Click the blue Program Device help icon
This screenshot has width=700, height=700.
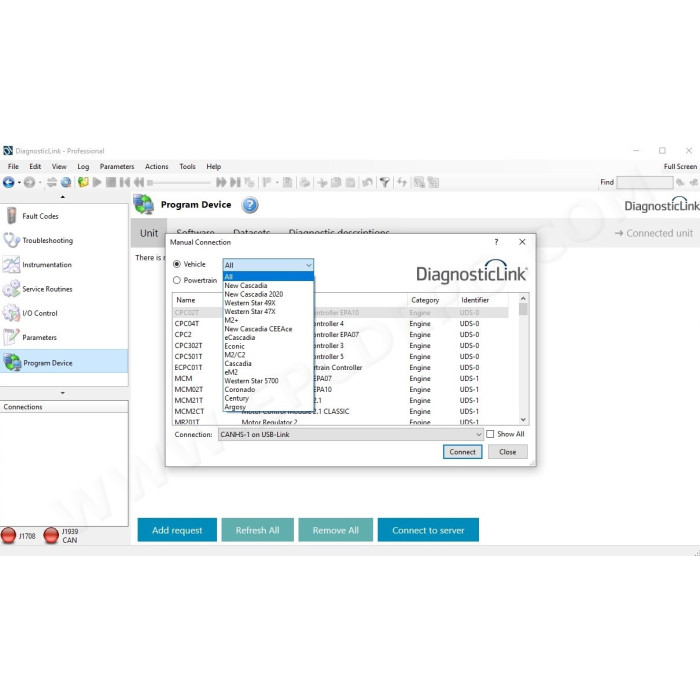coord(250,205)
